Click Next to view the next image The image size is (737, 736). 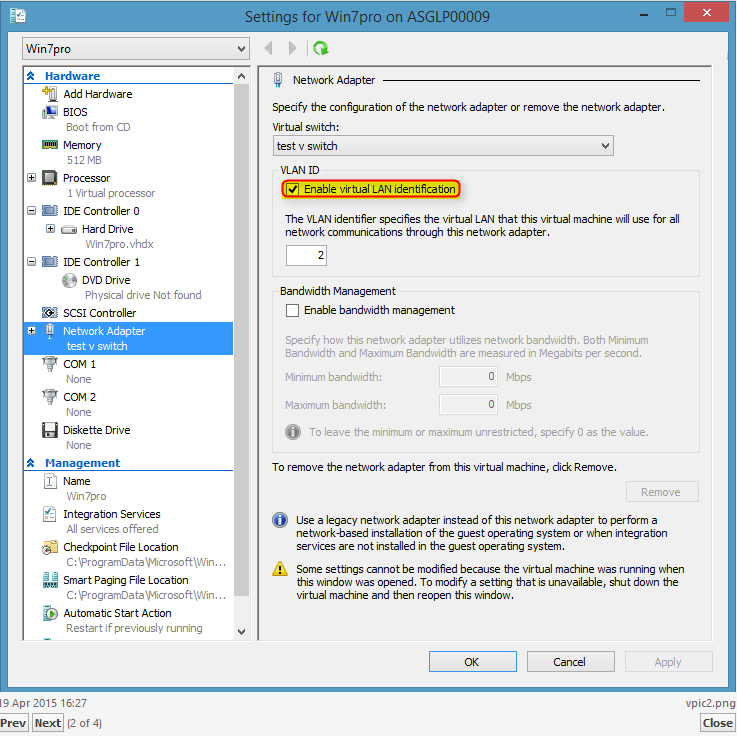(48, 723)
